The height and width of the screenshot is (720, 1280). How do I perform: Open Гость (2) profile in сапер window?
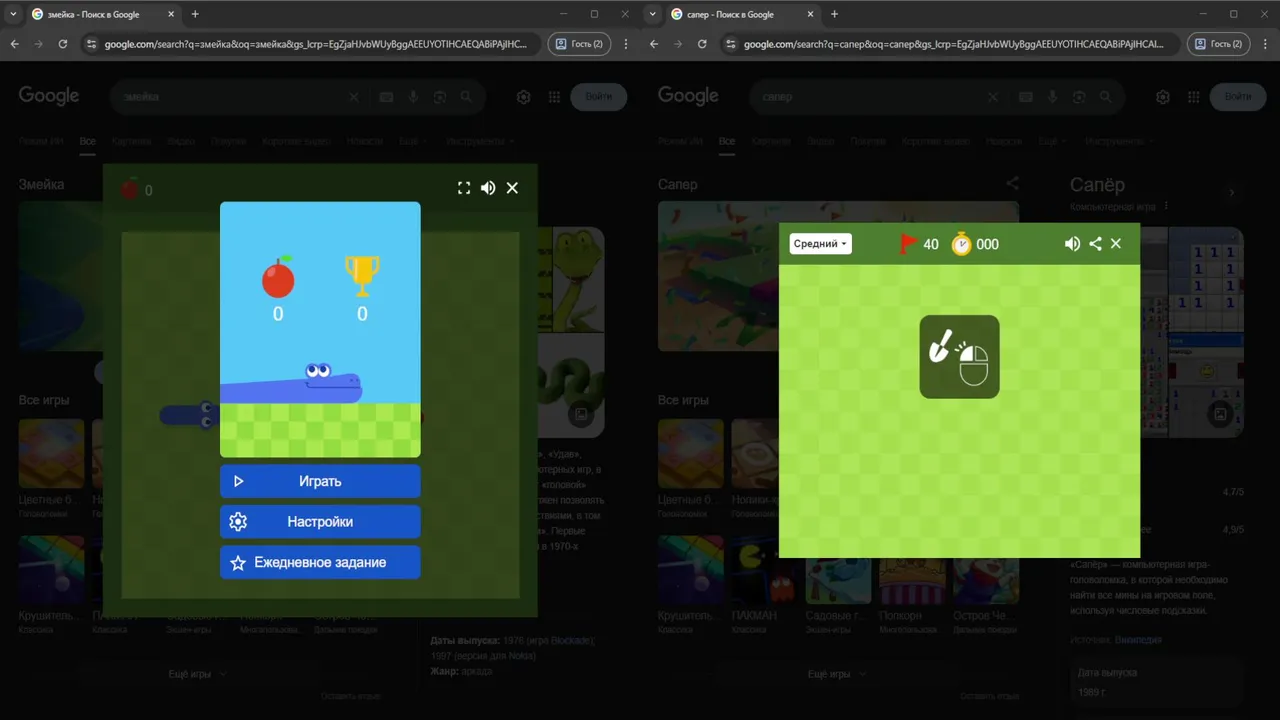(1218, 44)
